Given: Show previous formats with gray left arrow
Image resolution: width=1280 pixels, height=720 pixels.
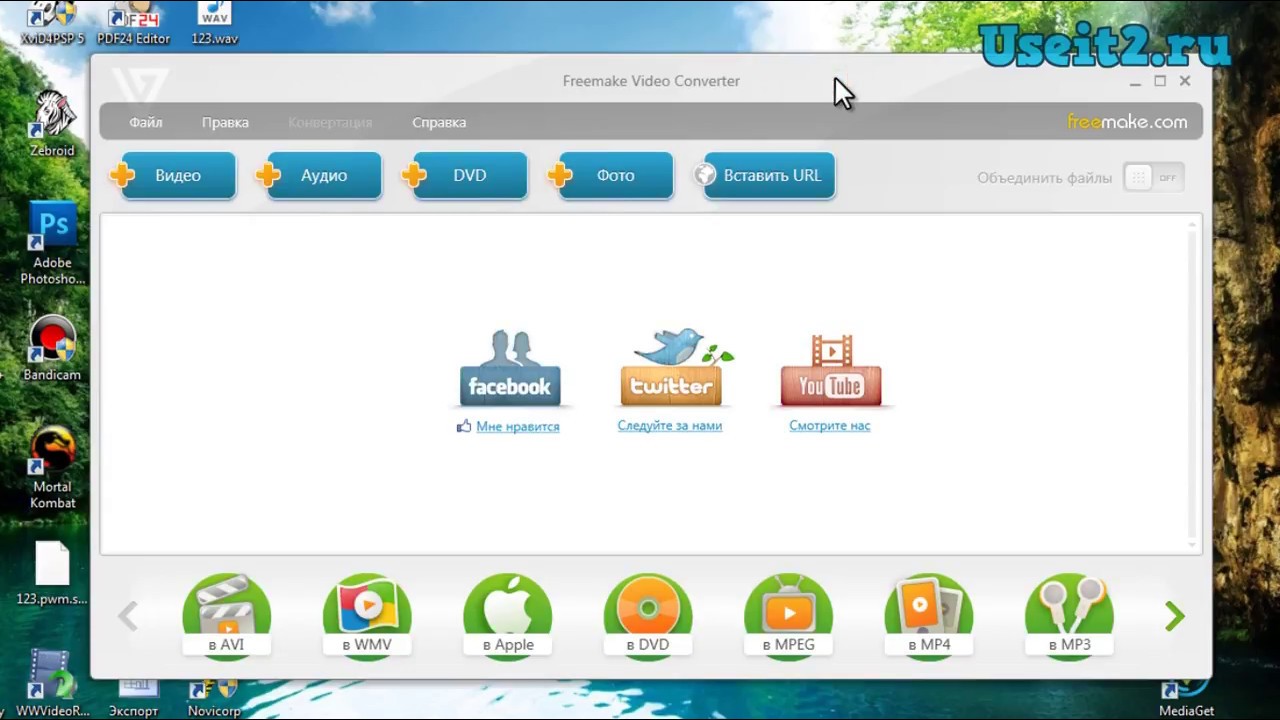Looking at the screenshot, I should (x=128, y=616).
